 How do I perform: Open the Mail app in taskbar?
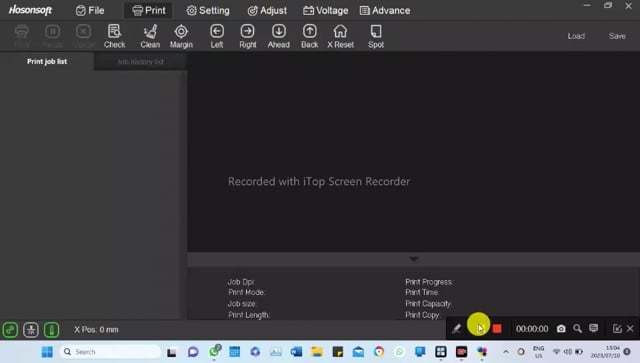(x=358, y=352)
